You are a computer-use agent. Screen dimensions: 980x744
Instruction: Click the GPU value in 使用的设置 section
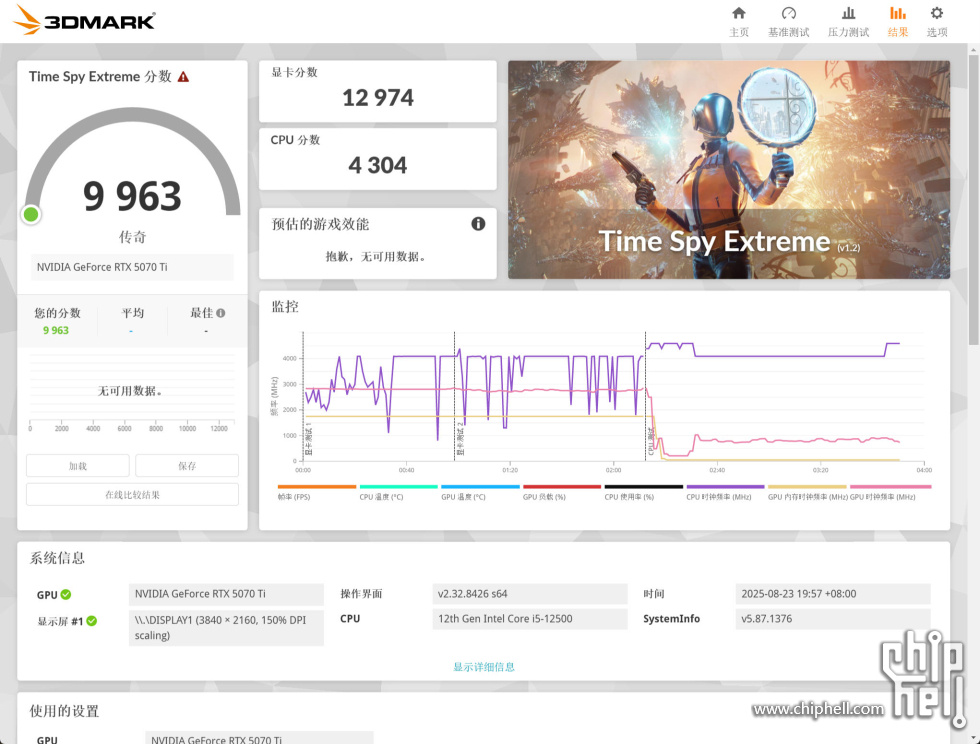click(259, 738)
